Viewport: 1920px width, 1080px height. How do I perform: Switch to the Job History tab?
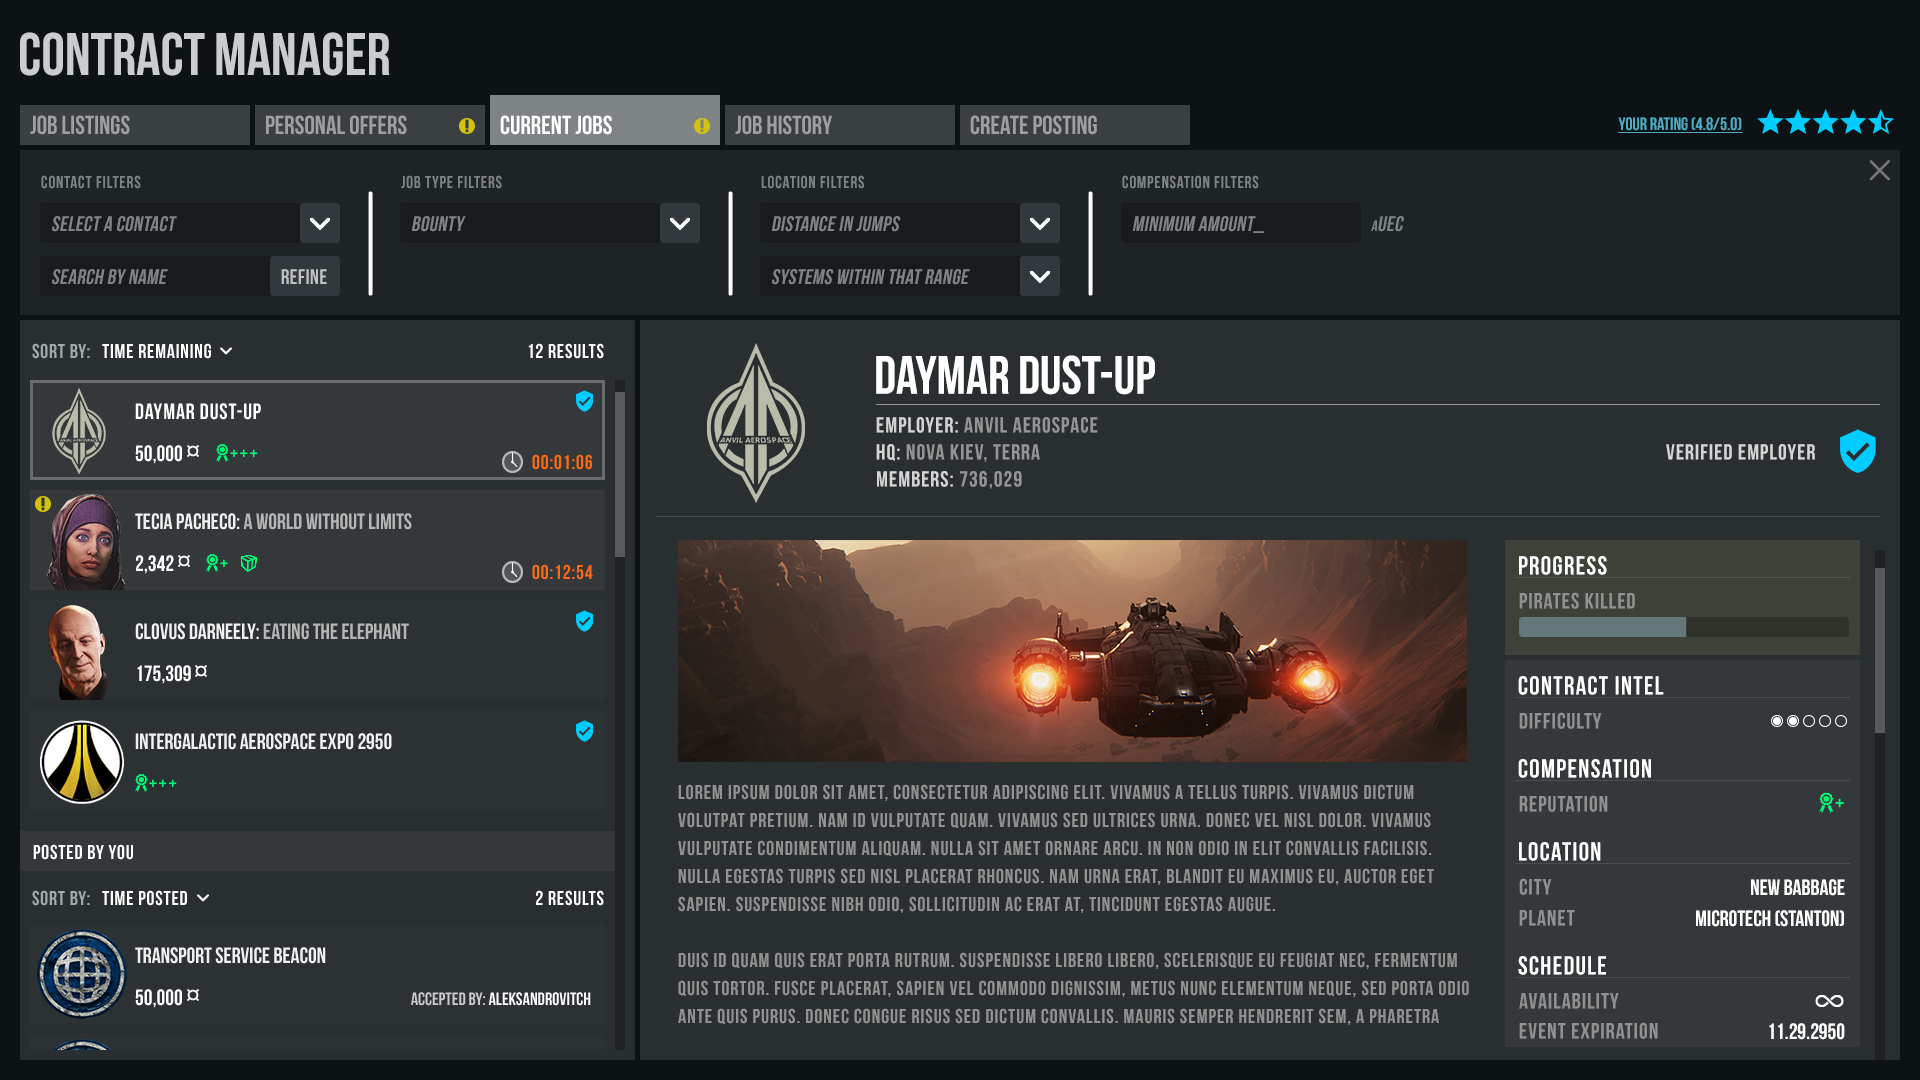pos(839,126)
